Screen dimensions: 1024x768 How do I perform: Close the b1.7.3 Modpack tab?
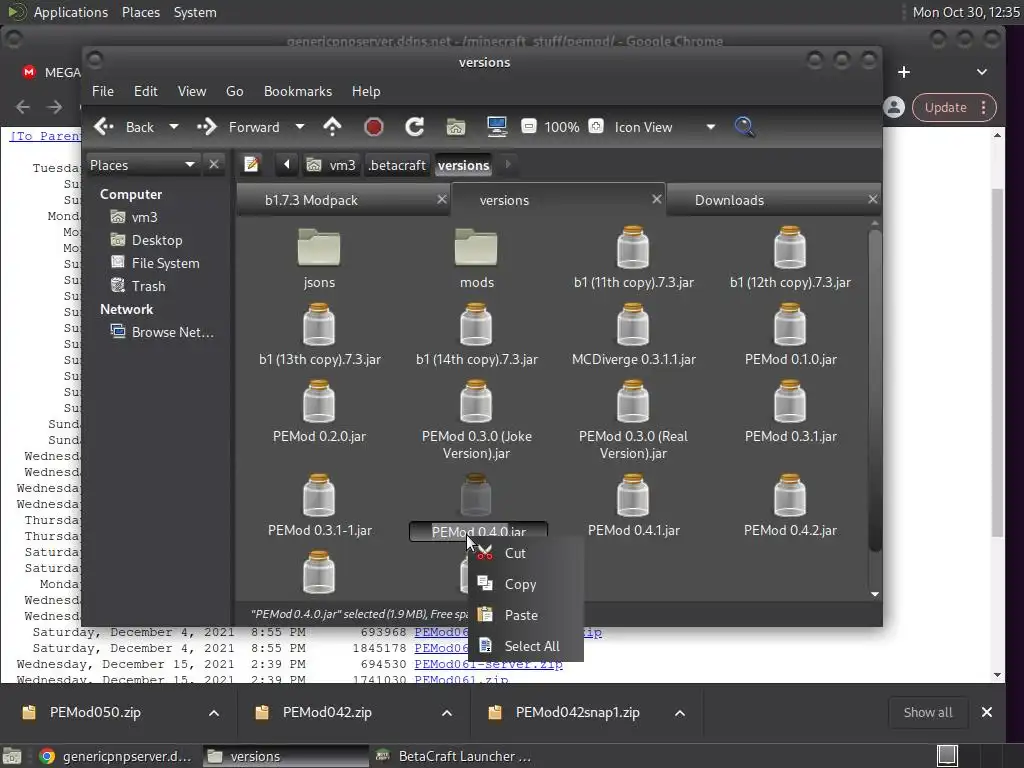(x=441, y=199)
